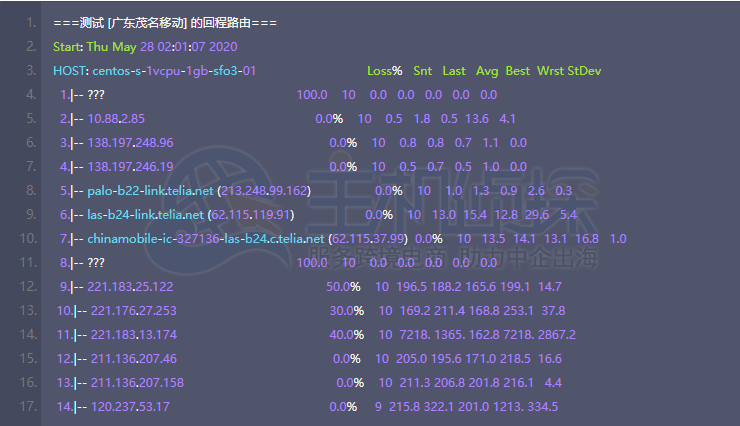
Task: Click the StDev column header
Action: 584,71
